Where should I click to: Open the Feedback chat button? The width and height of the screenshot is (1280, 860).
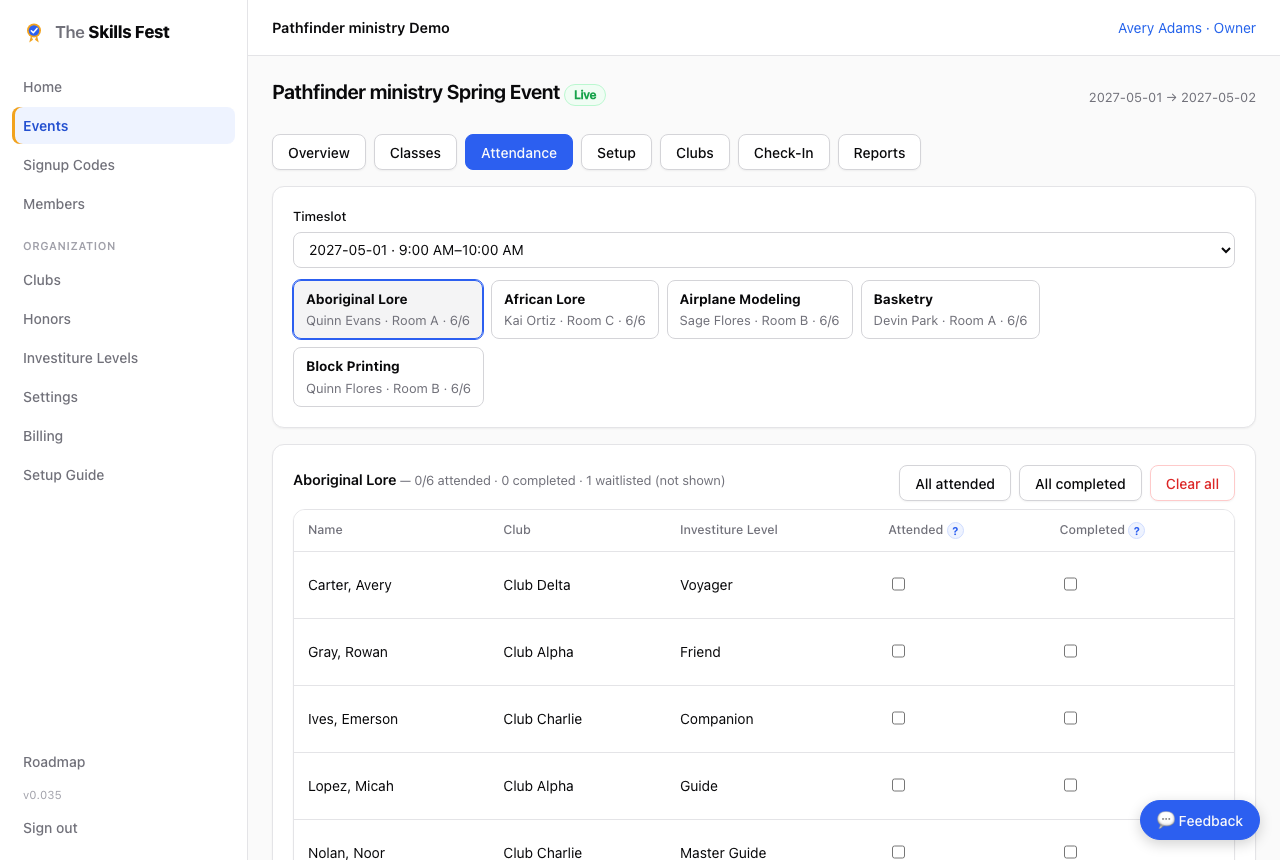click(x=1200, y=820)
